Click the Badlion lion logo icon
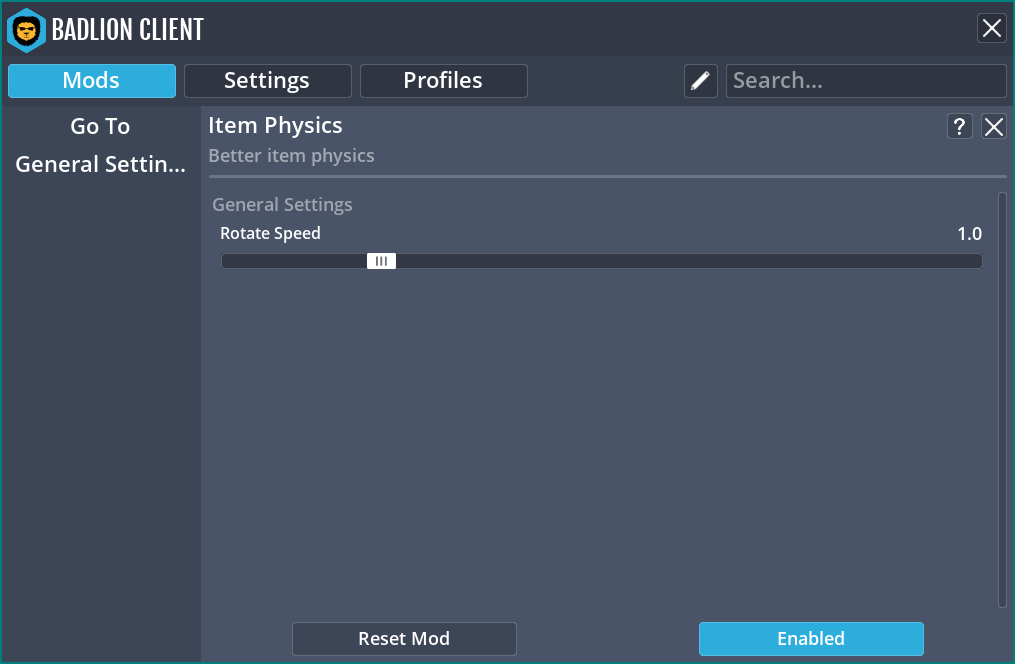Screen dimensions: 1015x664 [x=26, y=30]
